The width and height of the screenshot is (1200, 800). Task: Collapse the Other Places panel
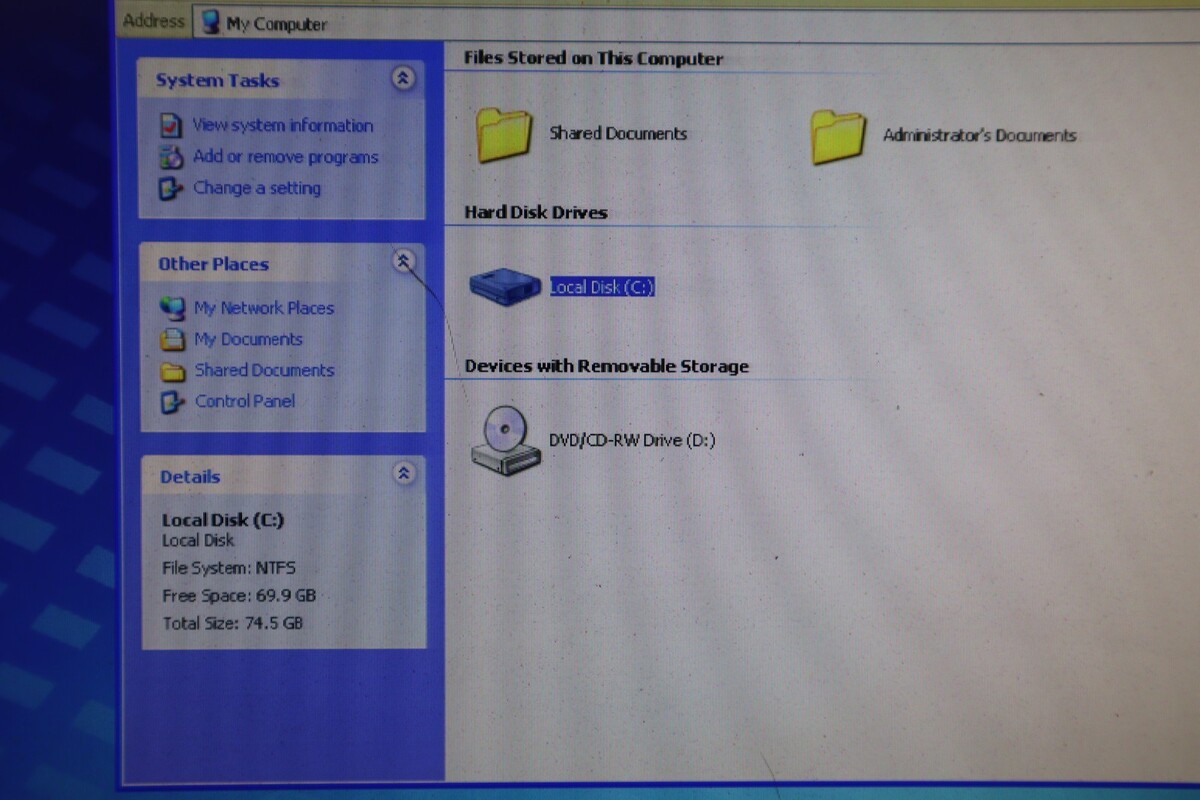coord(403,262)
